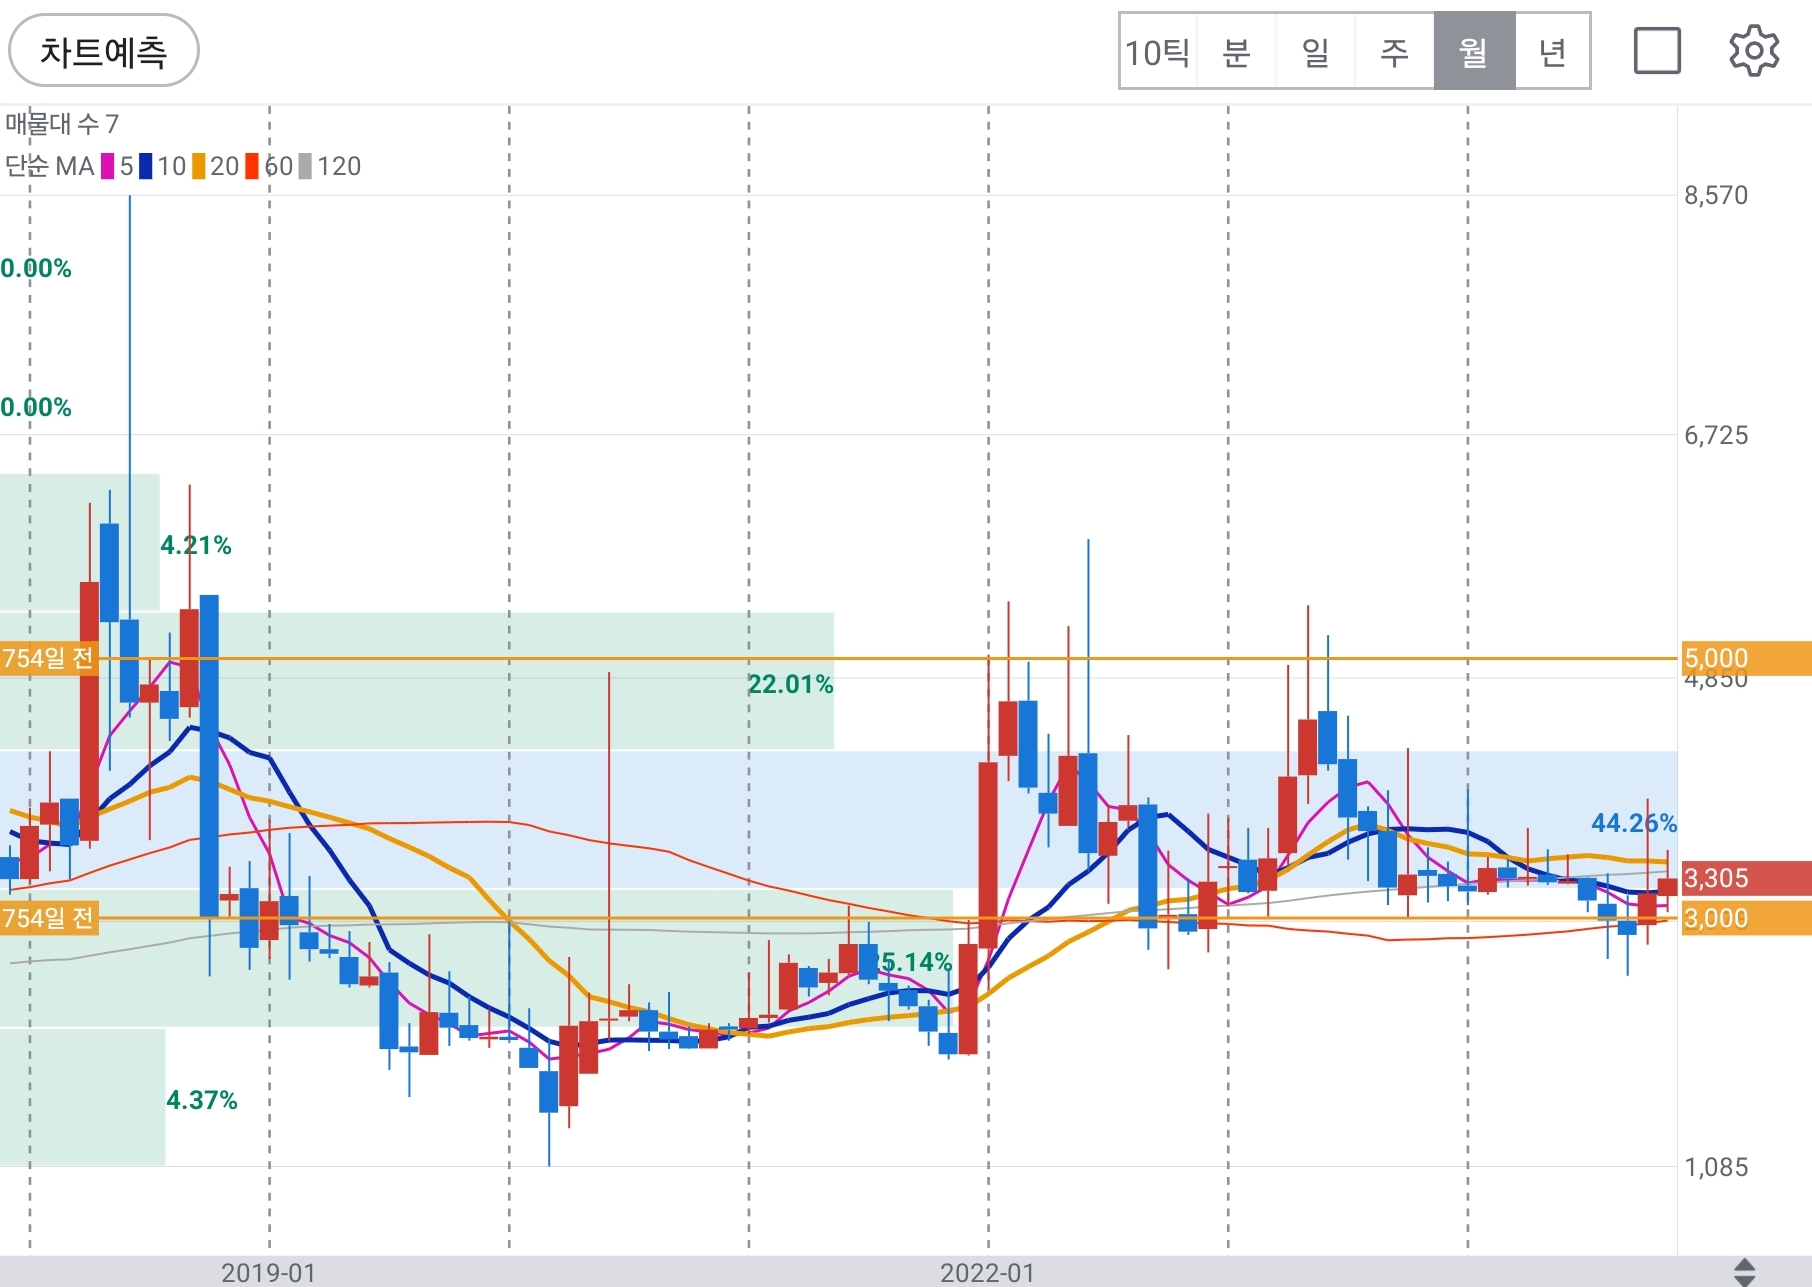Click the MA 120 gray legend swatch
The width and height of the screenshot is (1812, 1287).
(x=305, y=166)
